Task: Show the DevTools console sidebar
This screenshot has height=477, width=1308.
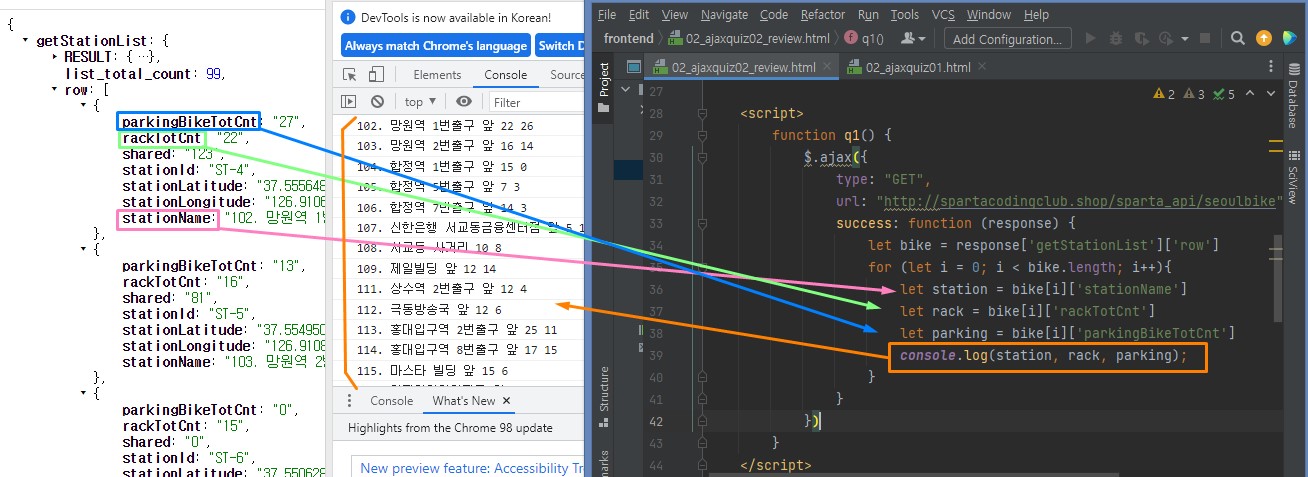Action: click(350, 101)
